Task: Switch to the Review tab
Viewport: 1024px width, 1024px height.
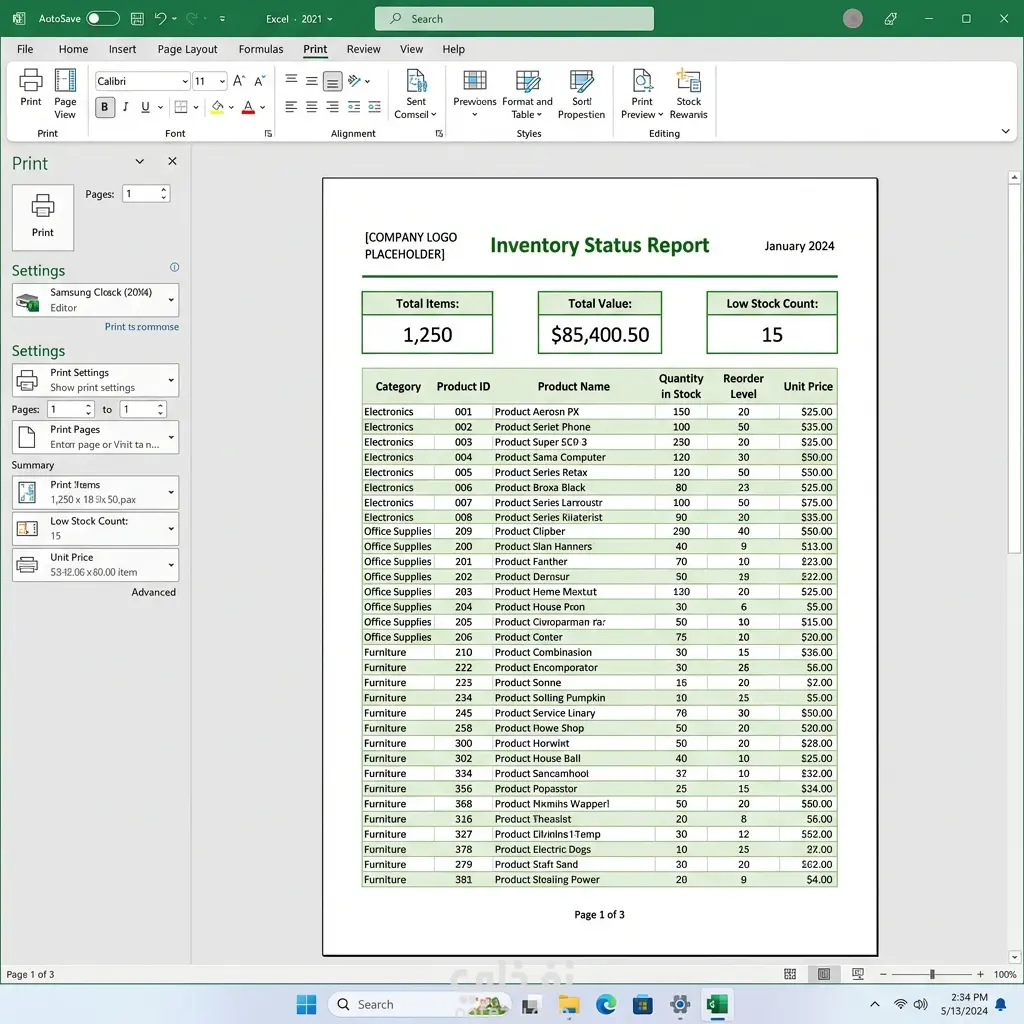Action: point(363,49)
